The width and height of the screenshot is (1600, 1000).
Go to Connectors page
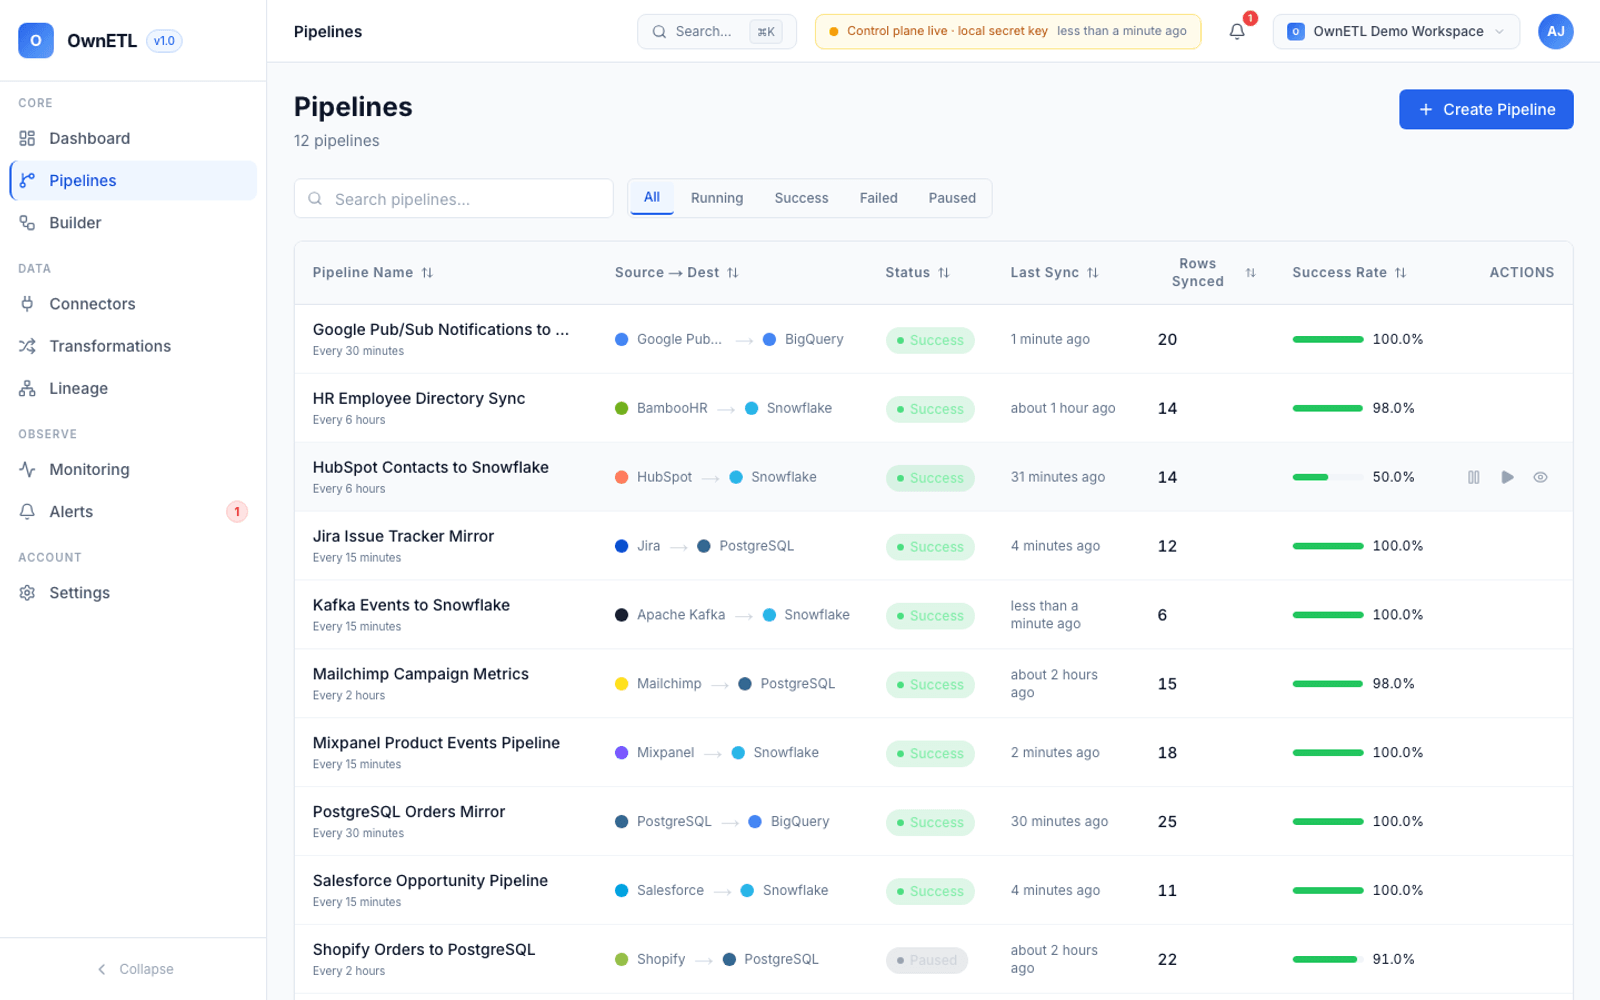coord(133,304)
